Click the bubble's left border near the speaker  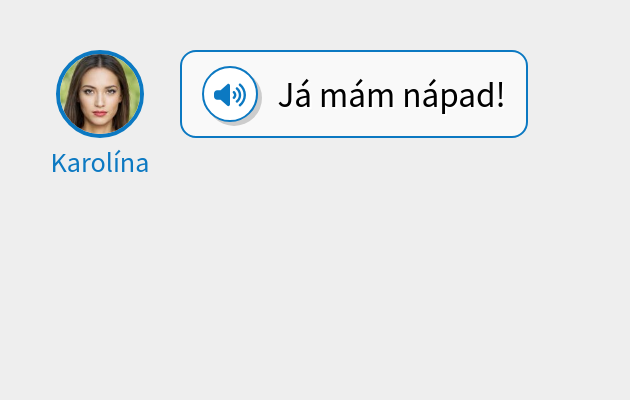[181, 95]
